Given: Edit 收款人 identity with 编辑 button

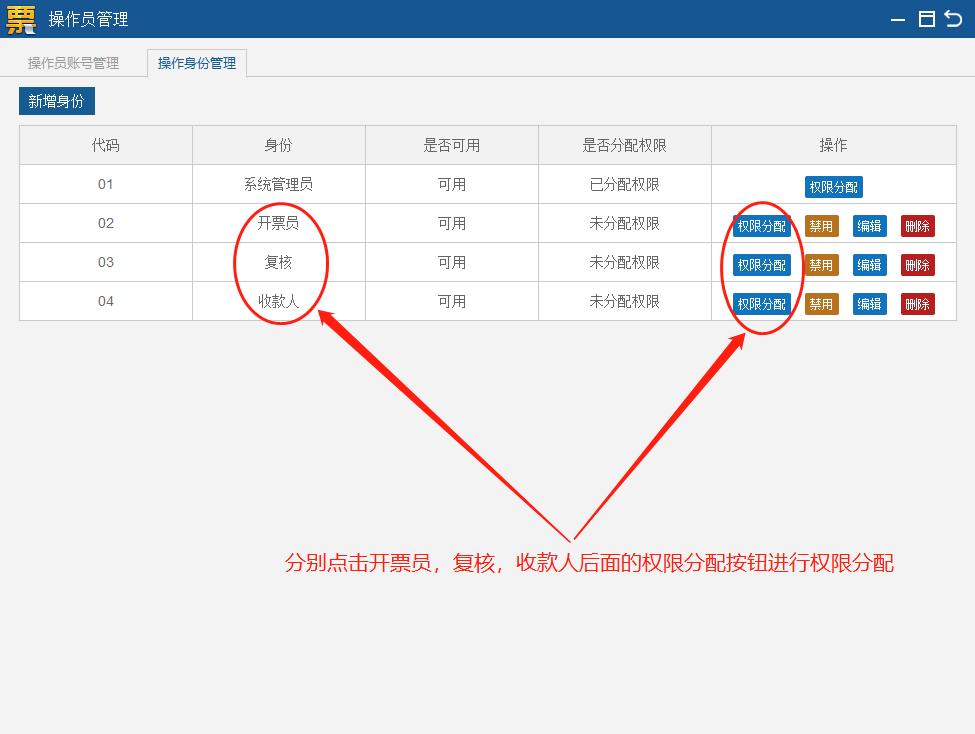Looking at the screenshot, I should click(x=869, y=303).
